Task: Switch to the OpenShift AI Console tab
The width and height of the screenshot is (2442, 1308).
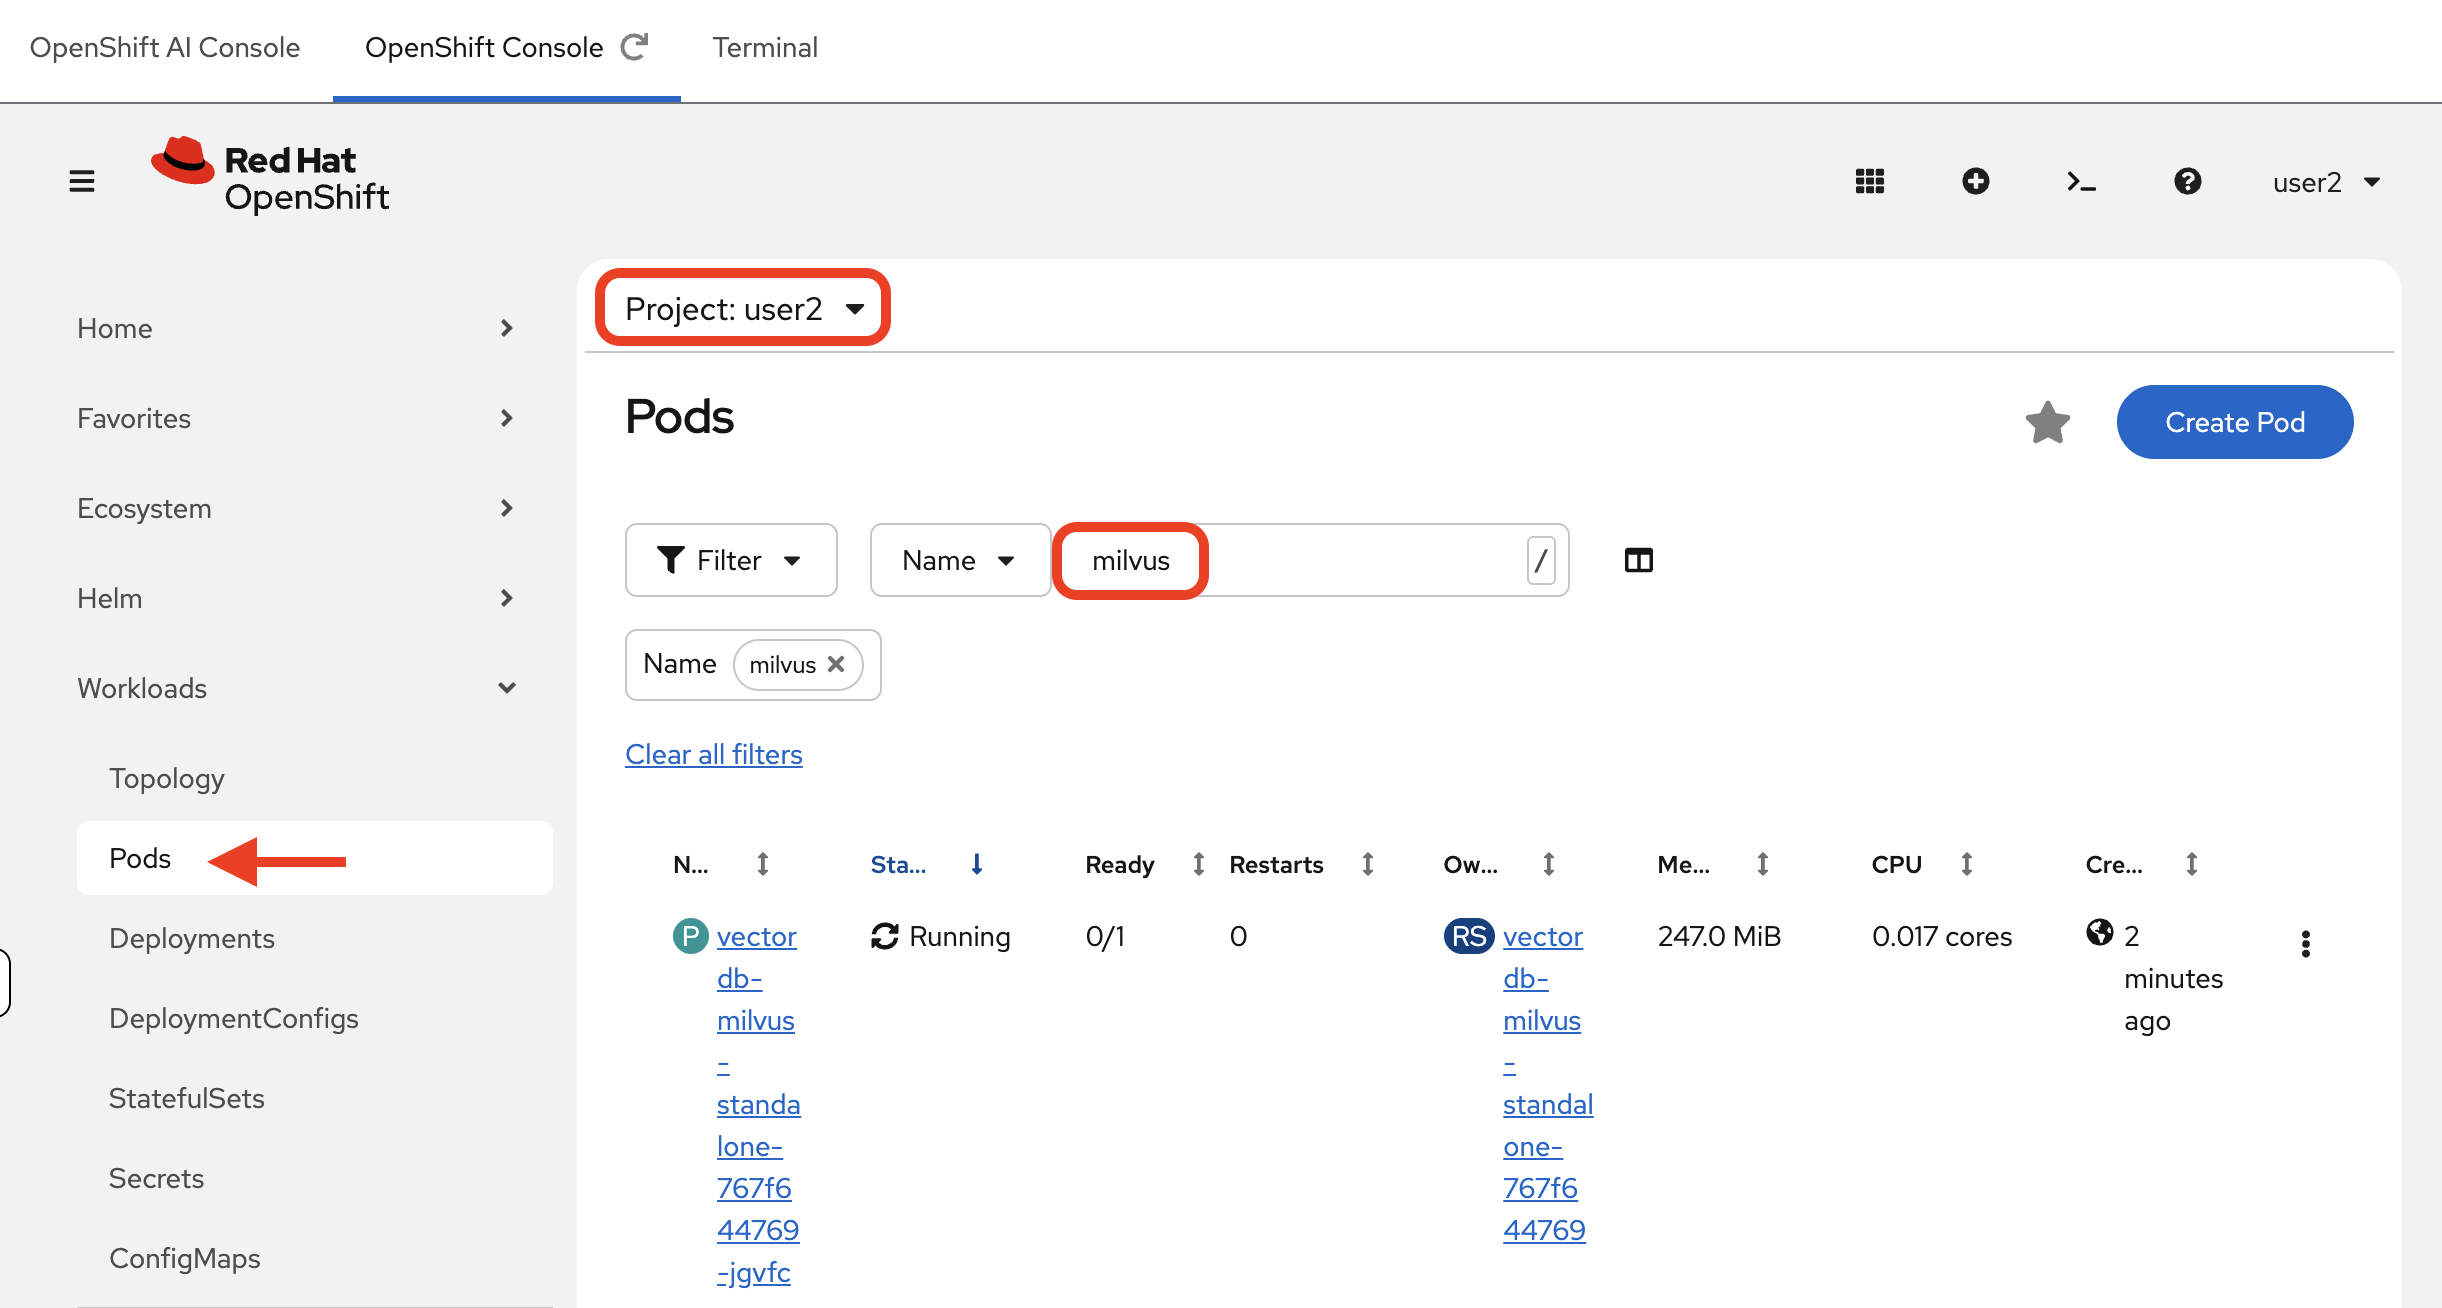Action: 165,47
